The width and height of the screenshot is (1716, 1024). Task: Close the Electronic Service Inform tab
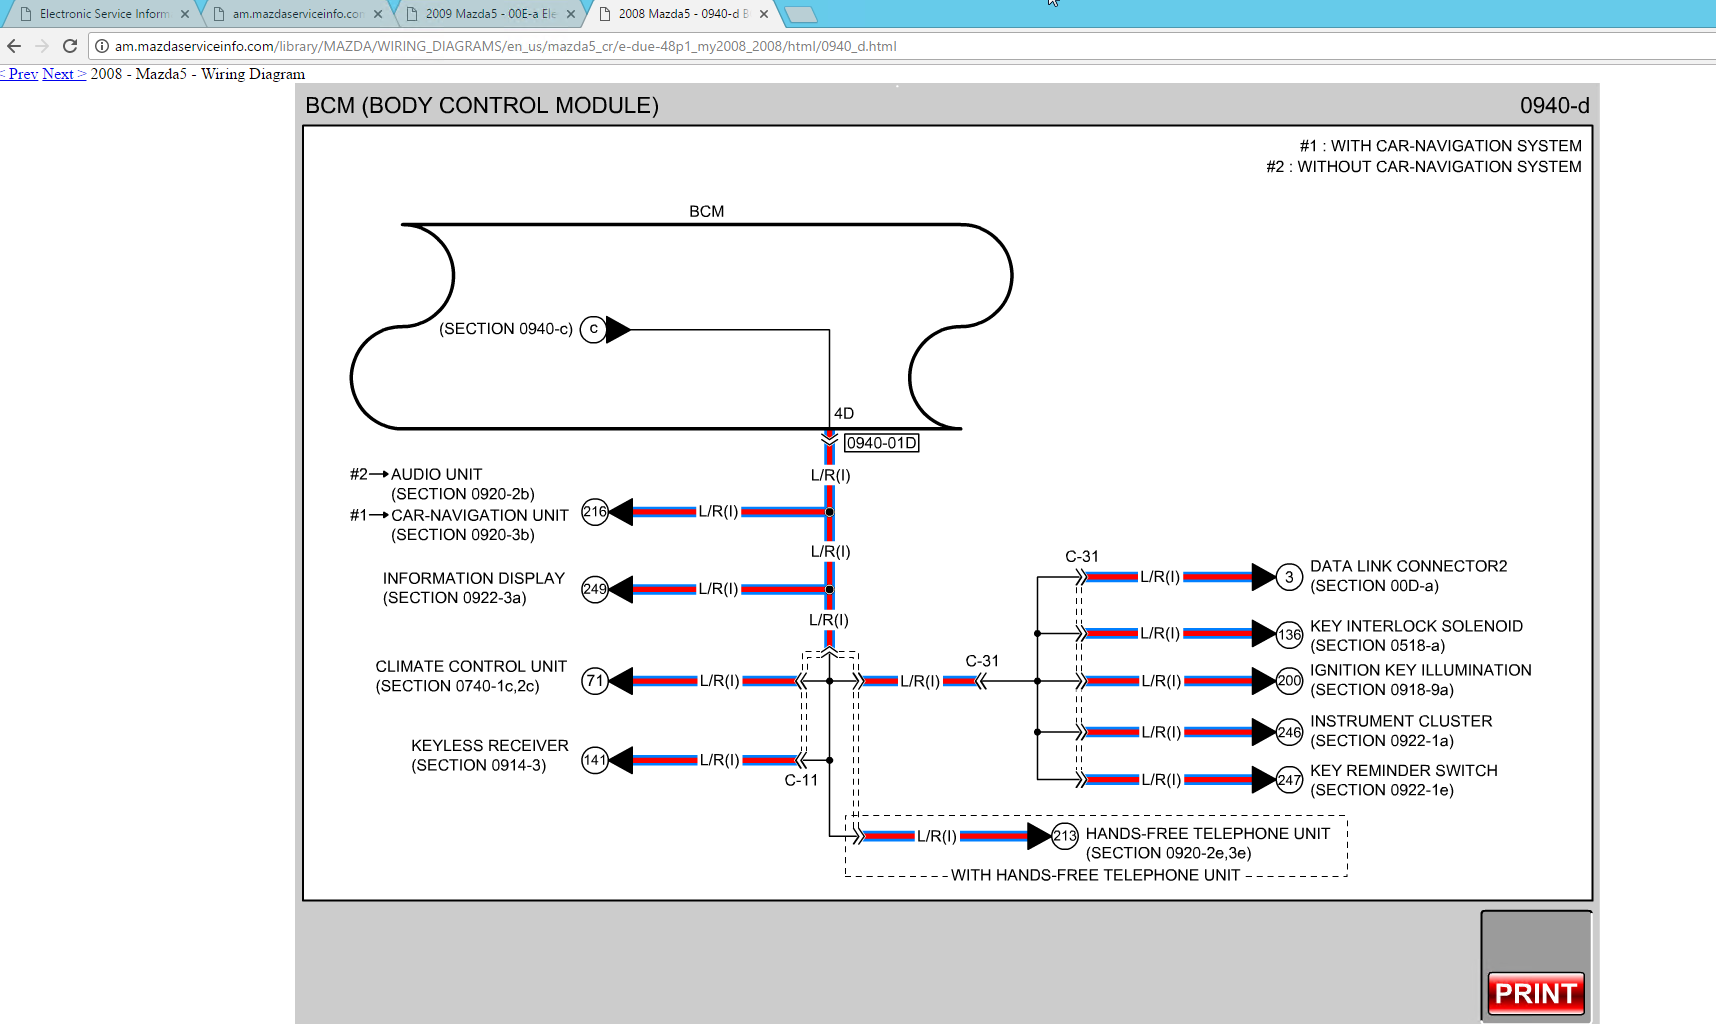tap(185, 14)
